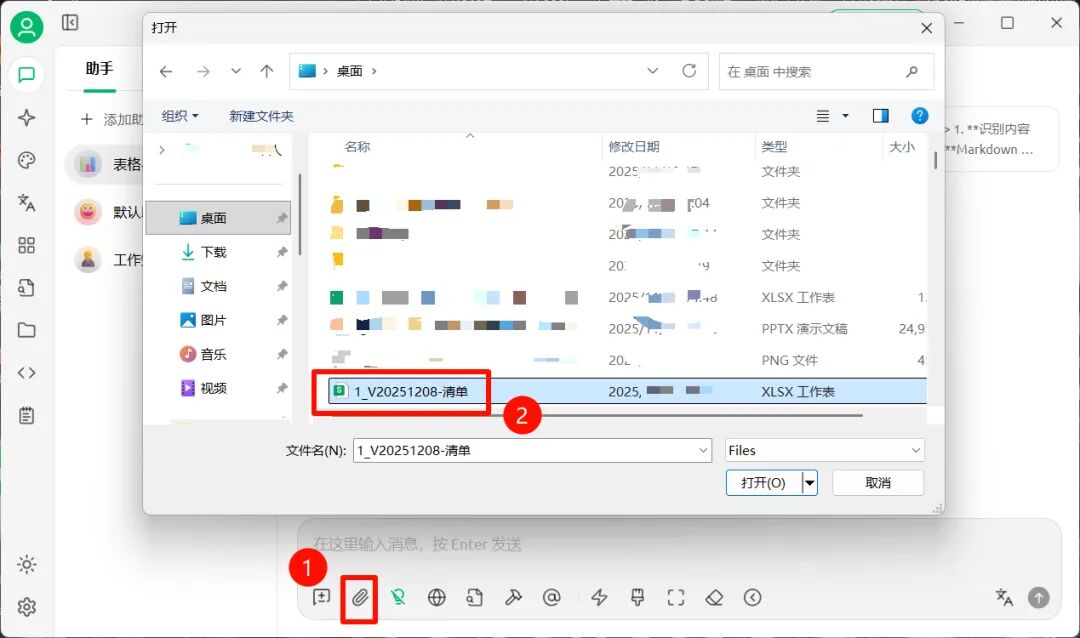Screen dimensions: 1080x638
Task: Navigate to 桌面 via the breadcrumb bar
Action: 352,71
